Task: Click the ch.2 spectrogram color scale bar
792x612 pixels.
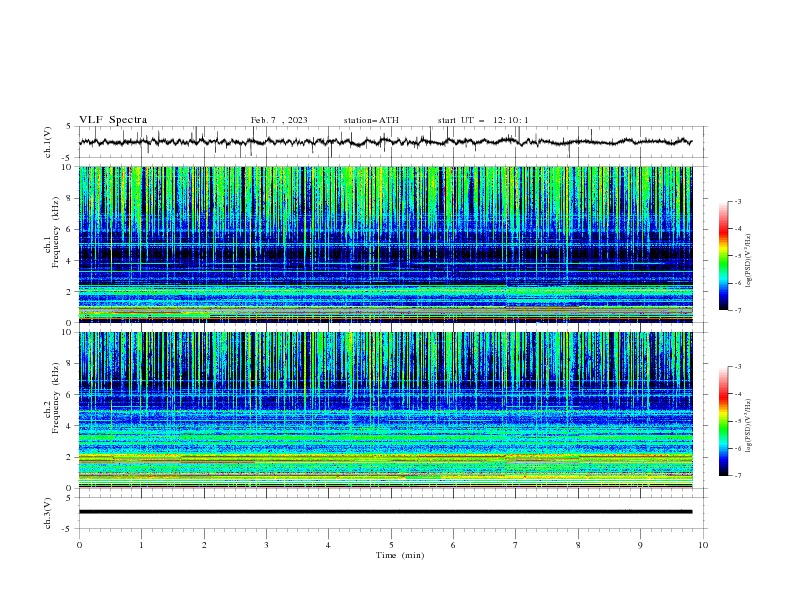Action: tap(723, 421)
